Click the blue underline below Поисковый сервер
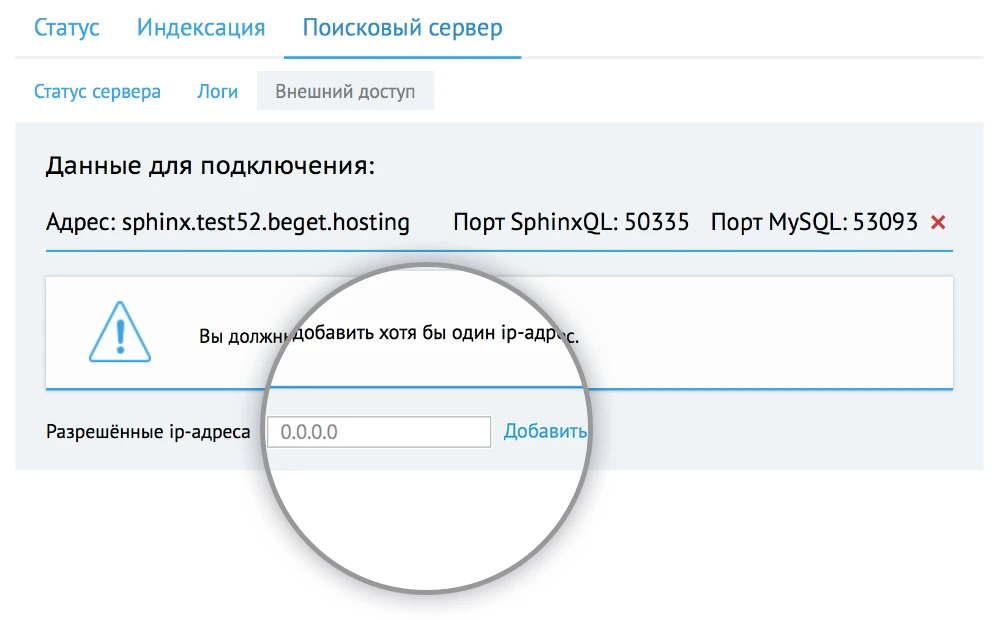The image size is (1000, 620). pyautogui.click(x=402, y=55)
